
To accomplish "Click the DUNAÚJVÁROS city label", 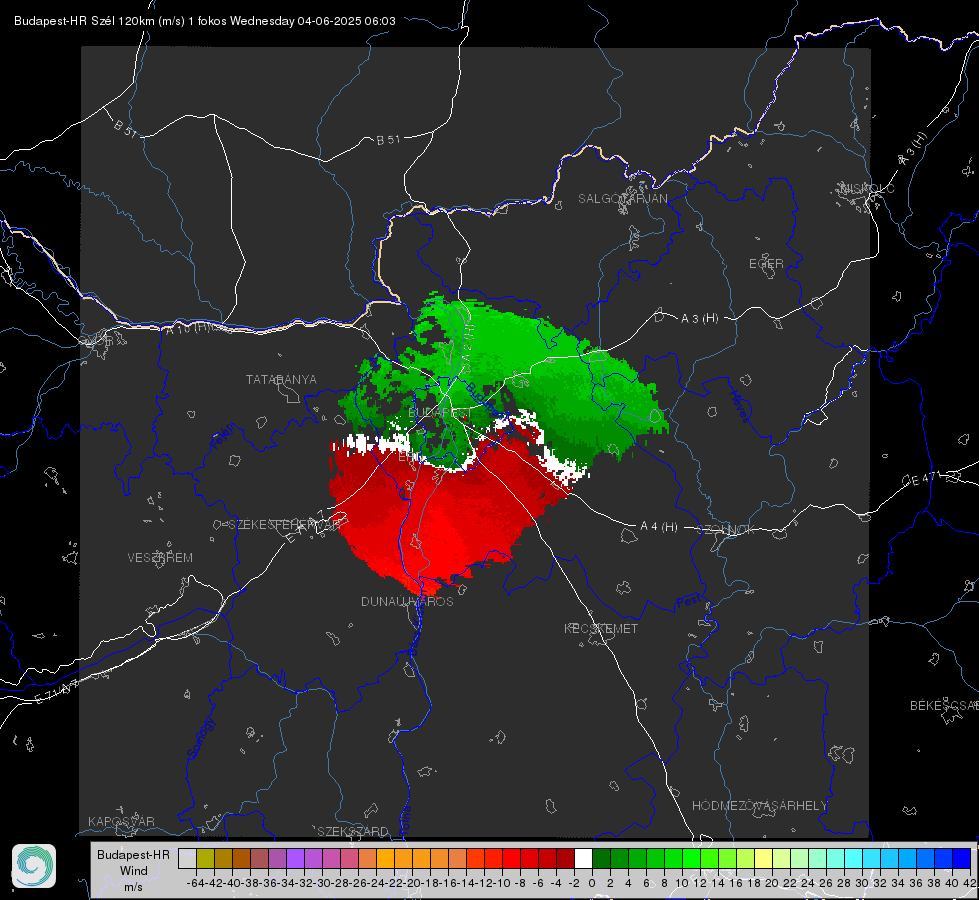I will tap(407, 601).
